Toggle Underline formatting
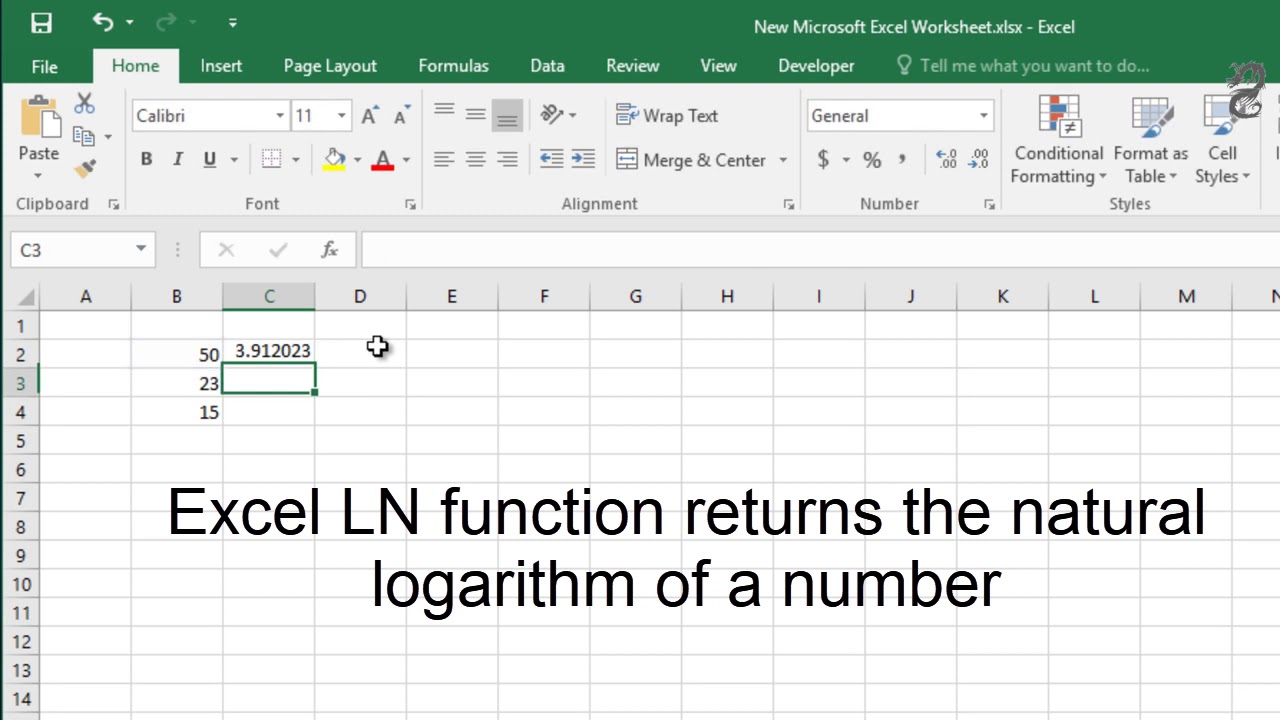This screenshot has height=720, width=1280. (209, 159)
